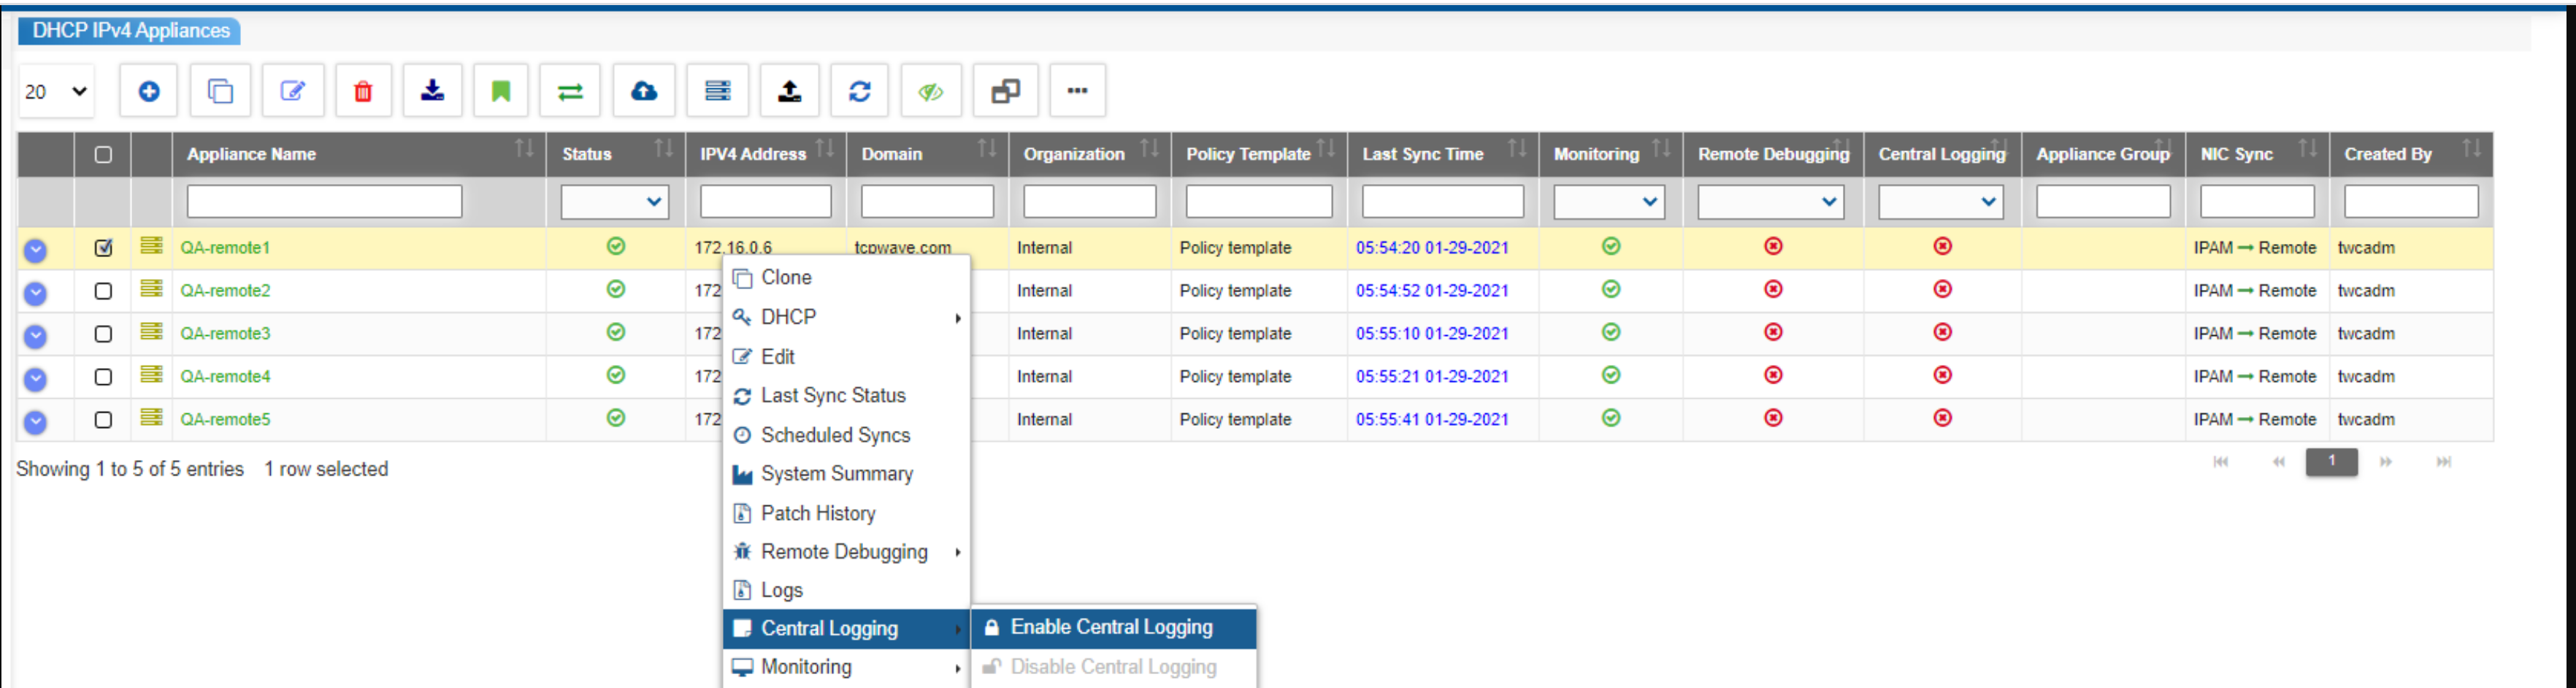2576x688 pixels.
Task: Click the server icon in QA-remote3 row
Action: click(151, 331)
